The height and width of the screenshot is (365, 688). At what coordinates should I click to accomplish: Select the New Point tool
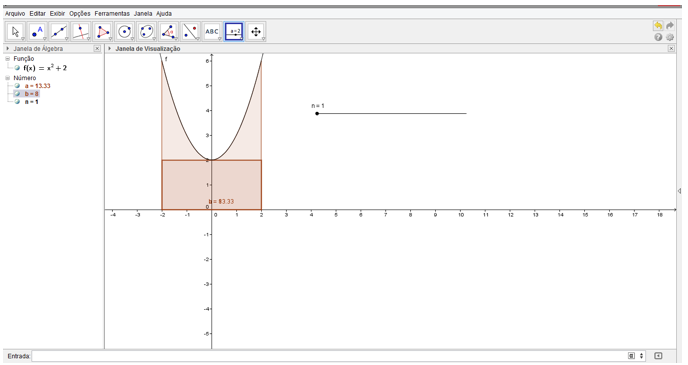37,32
